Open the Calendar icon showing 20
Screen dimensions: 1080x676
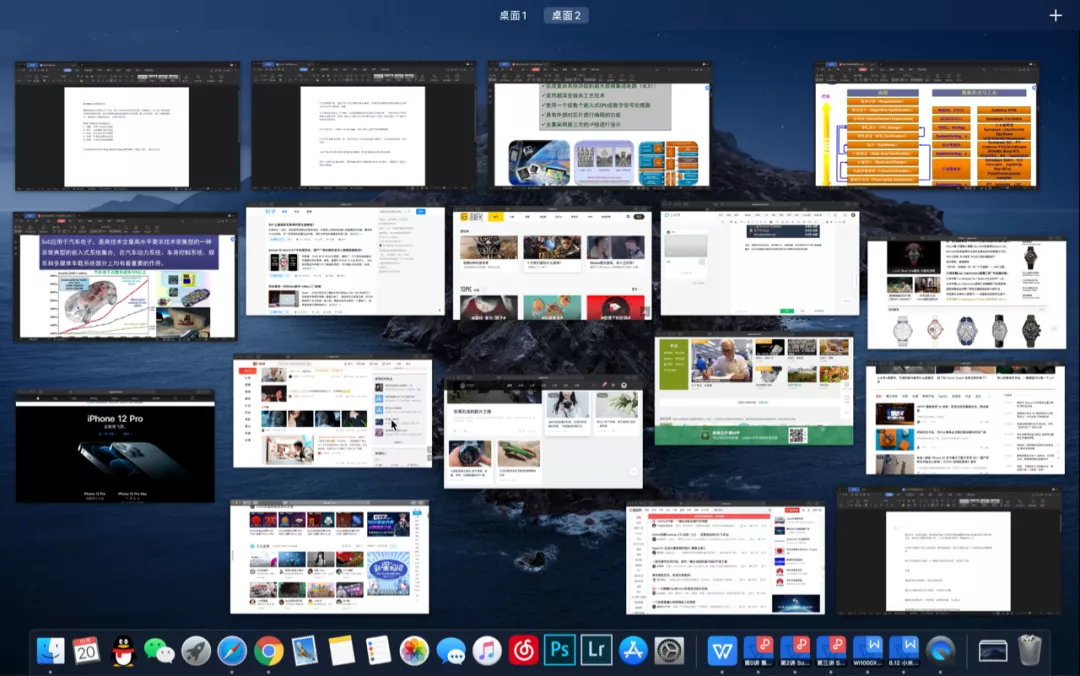[x=86, y=650]
